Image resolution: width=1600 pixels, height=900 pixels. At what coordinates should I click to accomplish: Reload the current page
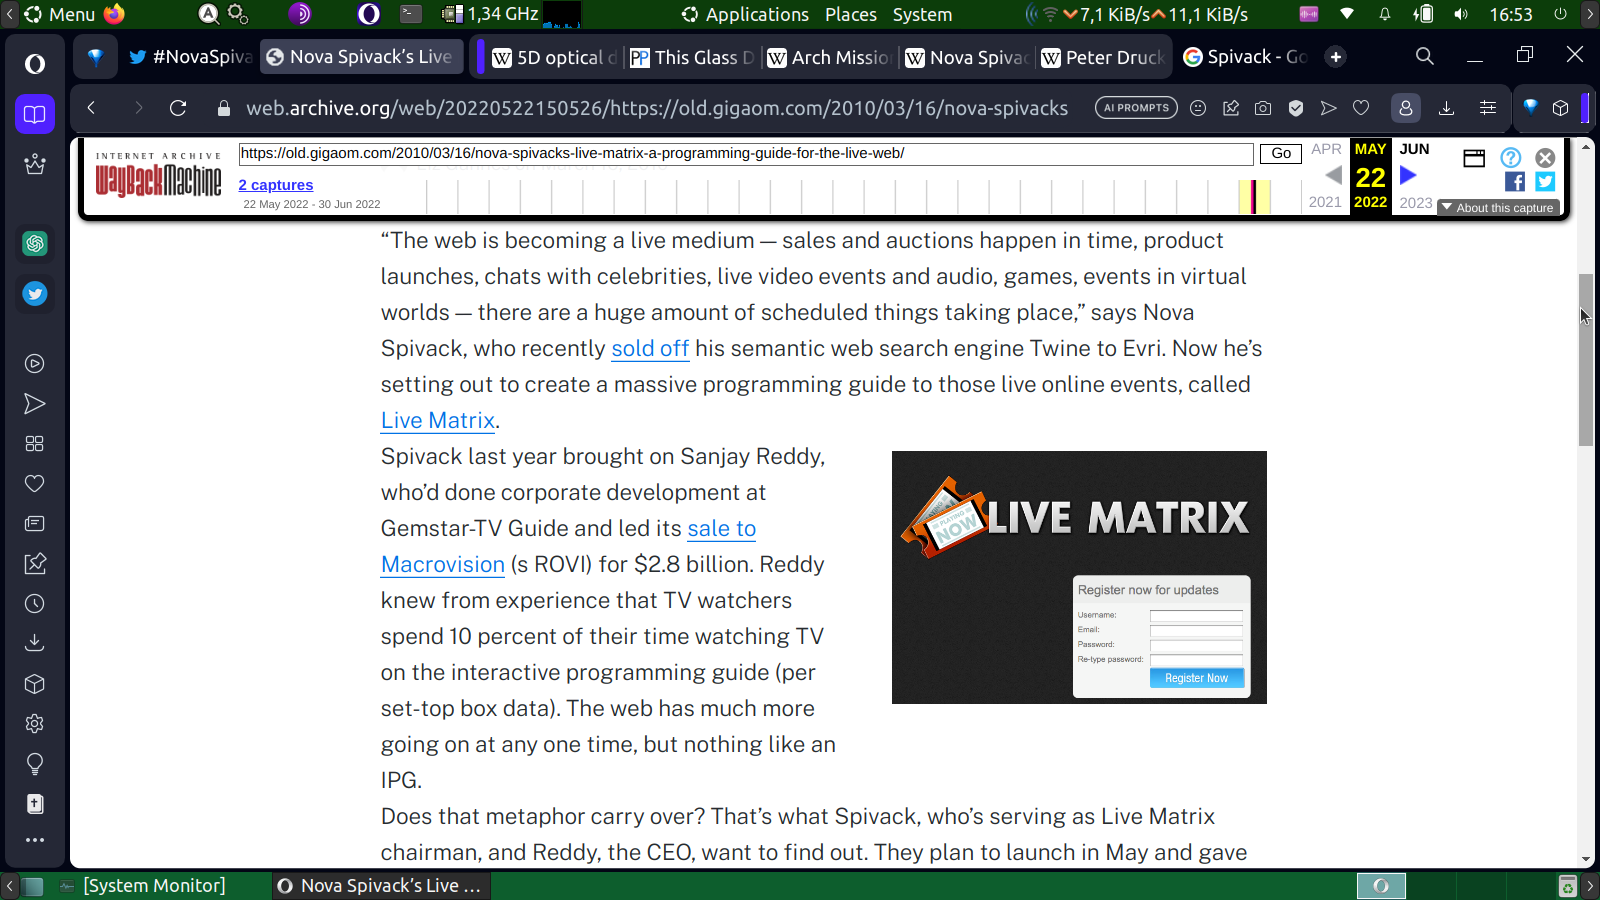178,108
